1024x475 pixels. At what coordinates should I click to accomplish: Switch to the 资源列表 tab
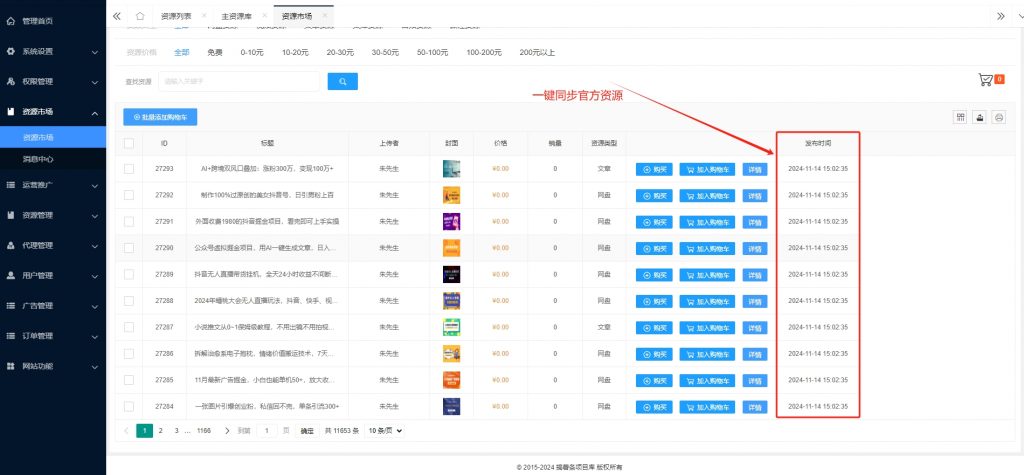coord(174,16)
